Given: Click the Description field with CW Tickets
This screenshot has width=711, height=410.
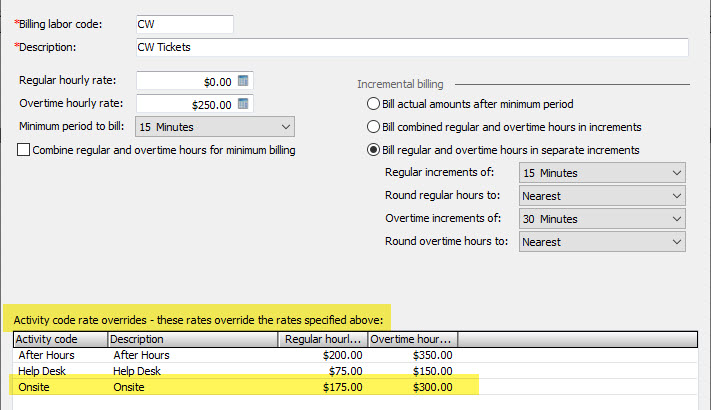Looking at the screenshot, I should 412,47.
